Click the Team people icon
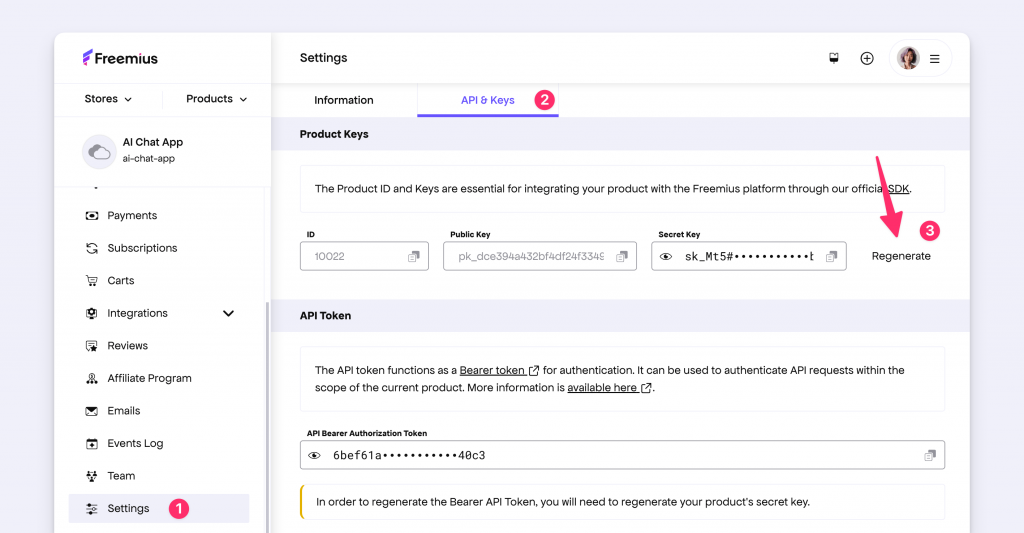The image size is (1024, 533). [92, 476]
